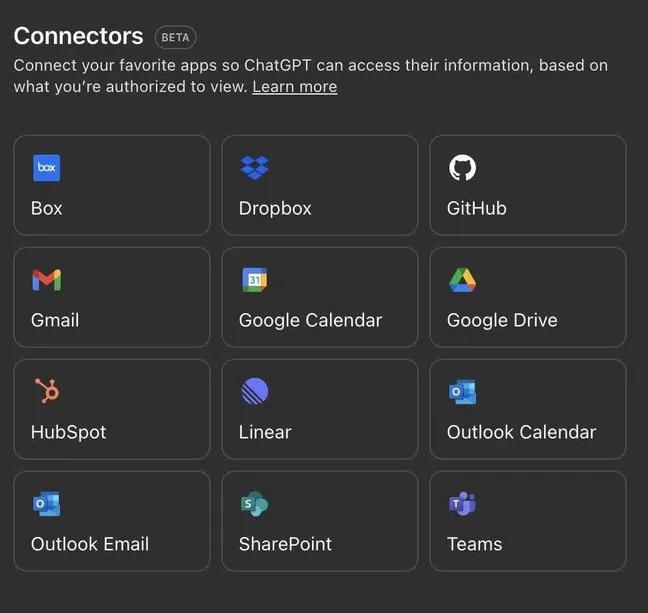
Task: Click the BETA badge next to Connectors
Action: (x=175, y=37)
